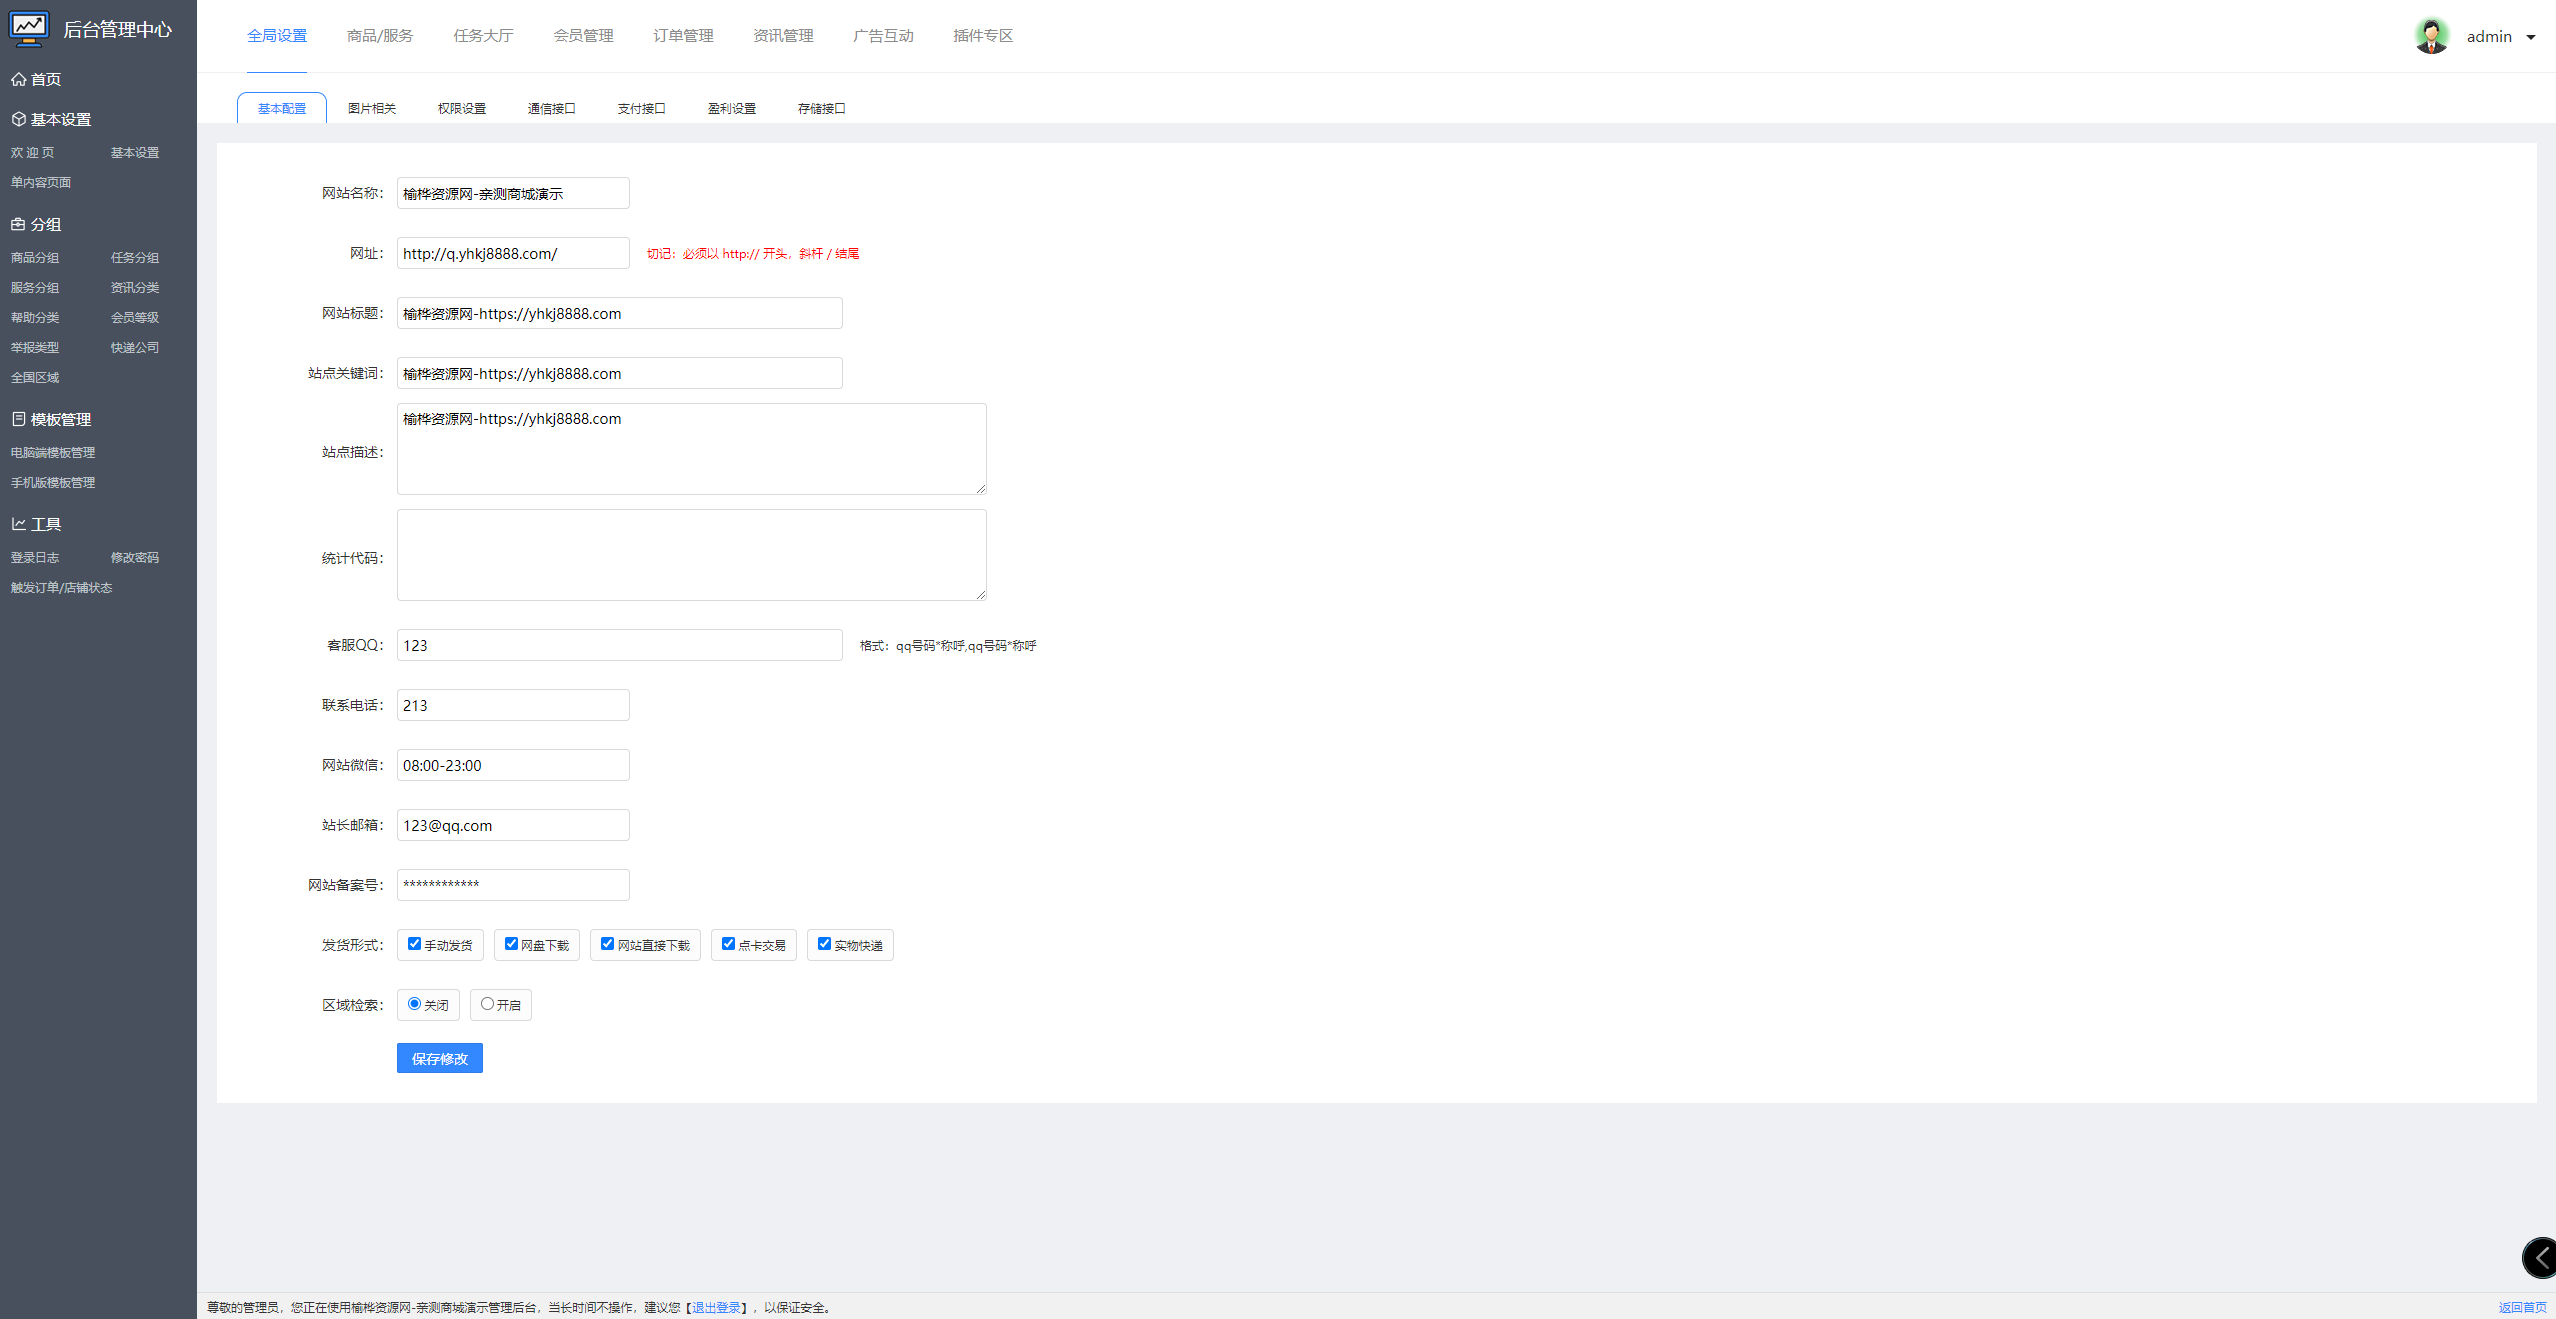Screen dimensions: 2556x1319
Task: Toggle the 点卡交易 checkbox
Action: click(x=728, y=944)
